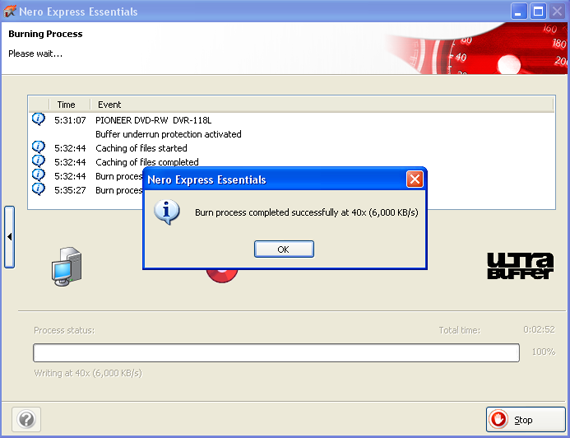Click OK in the burn completed dialog
This screenshot has width=570, height=438.
pos(284,249)
